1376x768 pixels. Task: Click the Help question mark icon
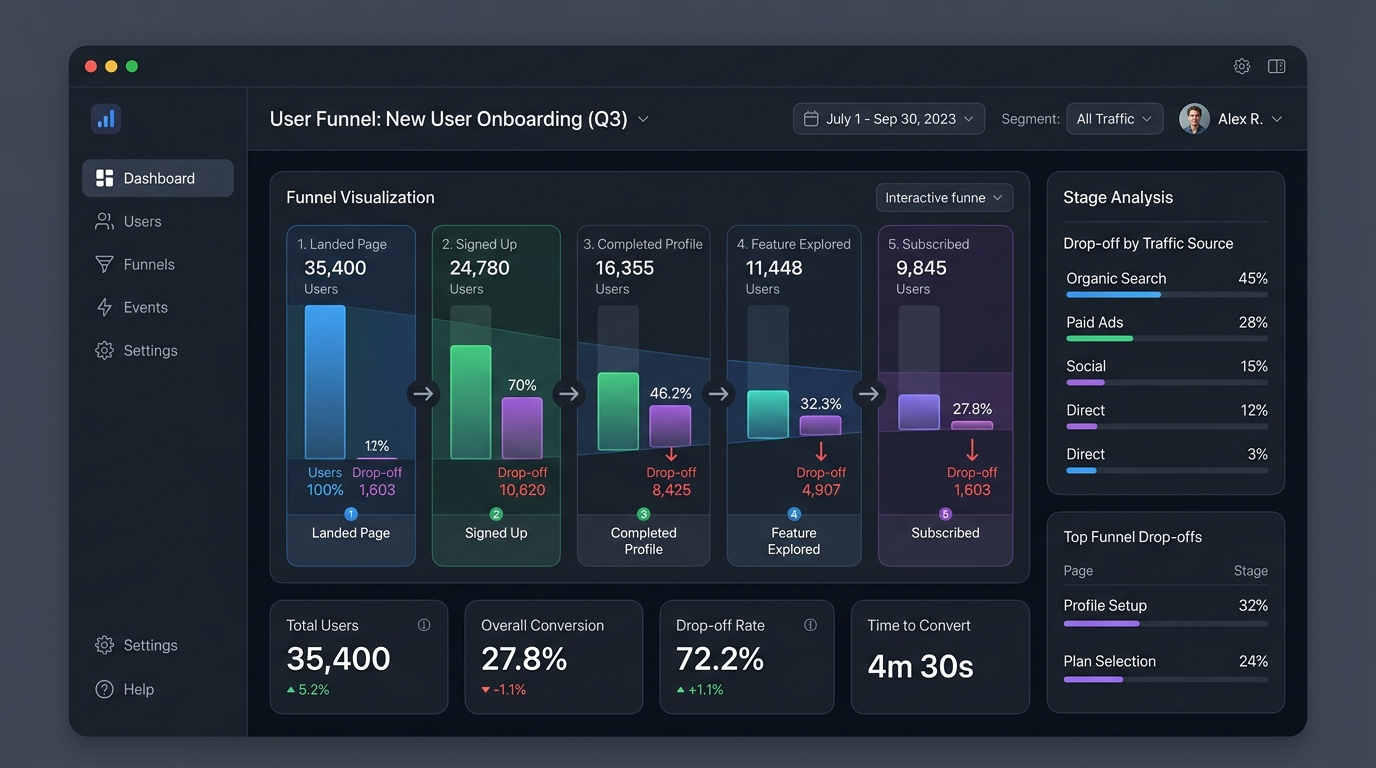pos(104,689)
